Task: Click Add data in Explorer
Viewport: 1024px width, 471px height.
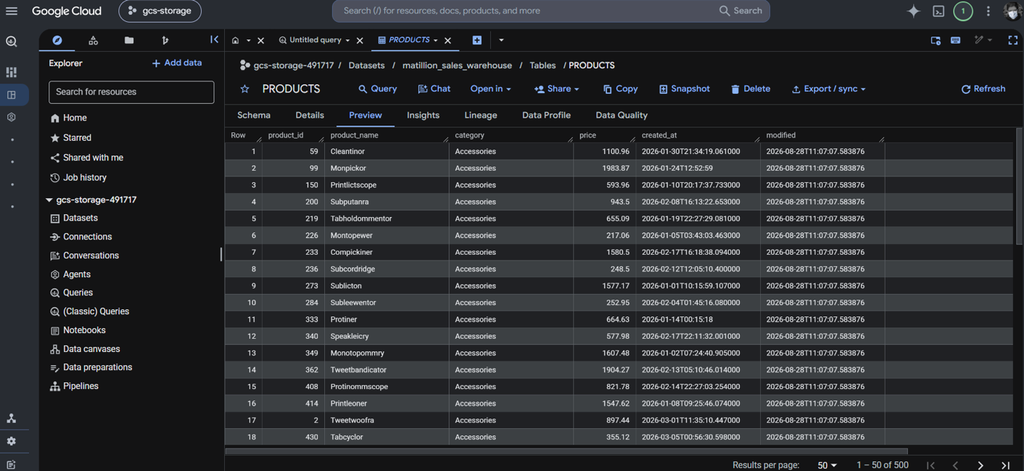Action: (177, 63)
